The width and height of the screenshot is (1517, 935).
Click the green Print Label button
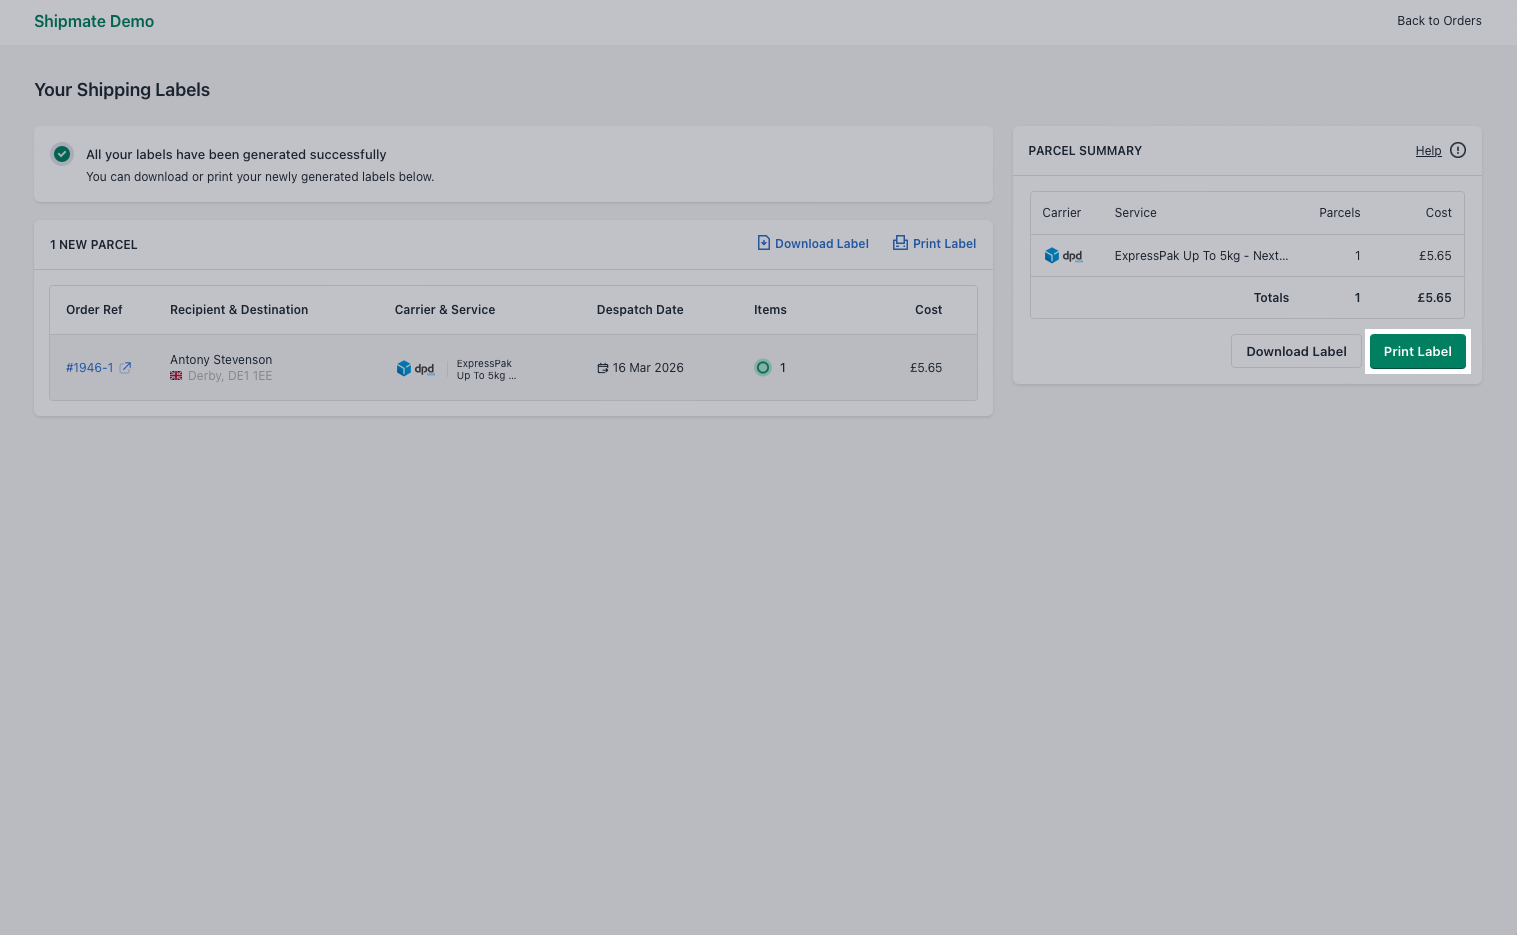click(x=1417, y=352)
